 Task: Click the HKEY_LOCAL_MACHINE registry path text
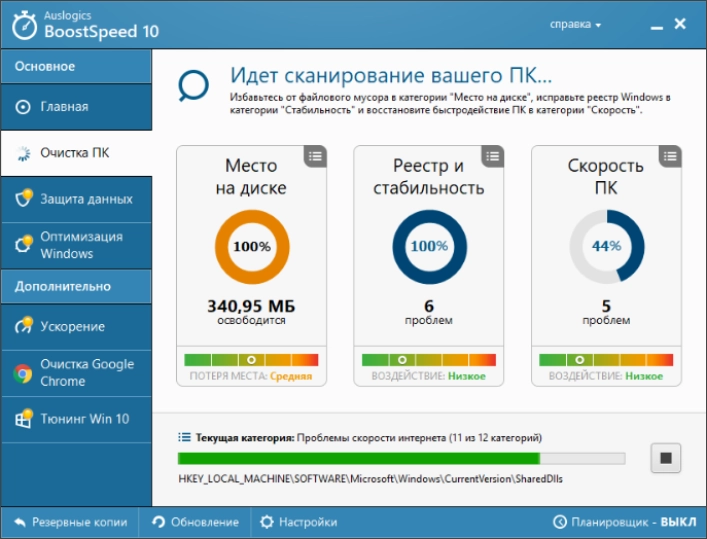(370, 479)
